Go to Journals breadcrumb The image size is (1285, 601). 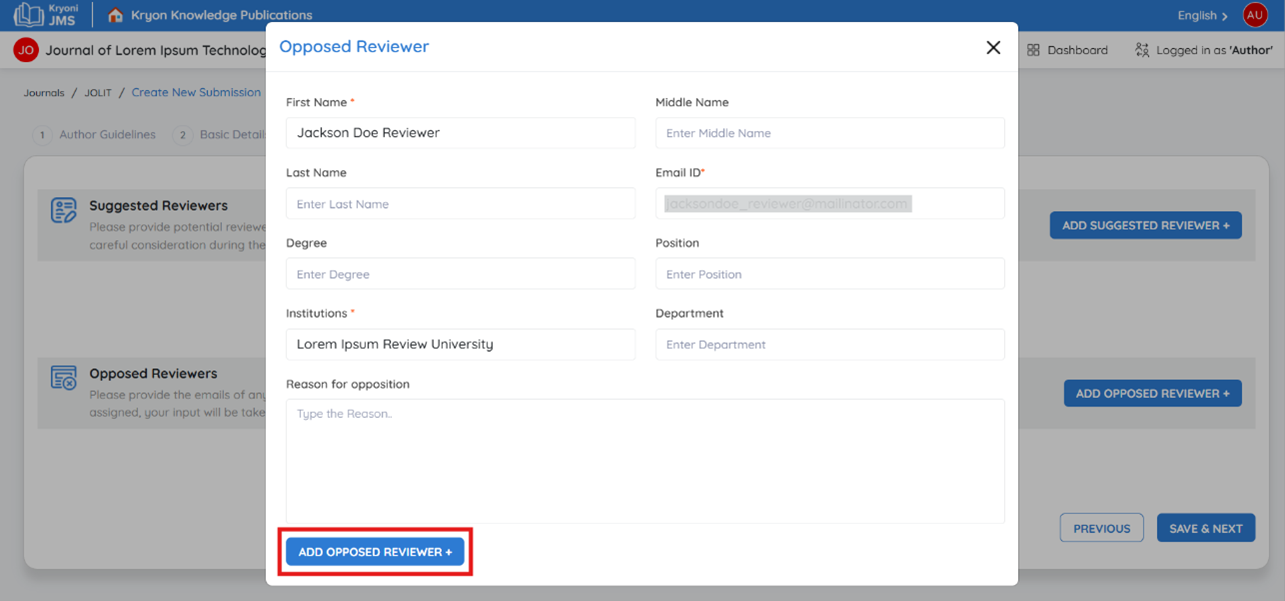[x=44, y=93]
